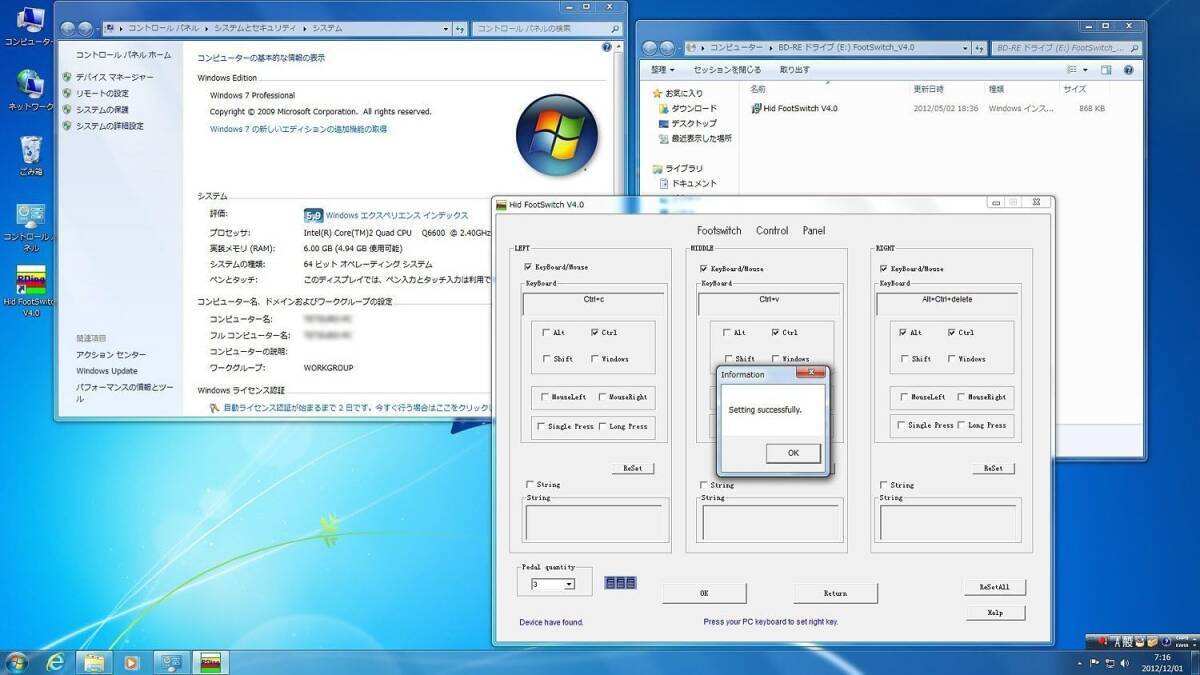Open the Computer desktop icon

click(29, 27)
